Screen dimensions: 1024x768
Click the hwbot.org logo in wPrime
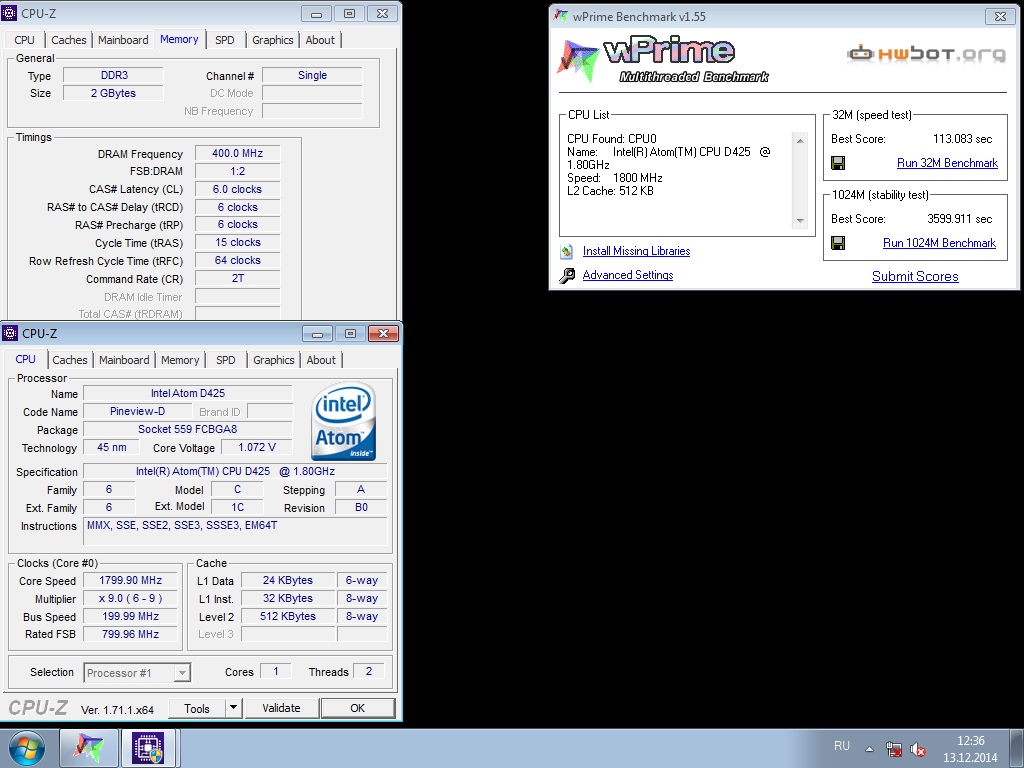tap(927, 54)
